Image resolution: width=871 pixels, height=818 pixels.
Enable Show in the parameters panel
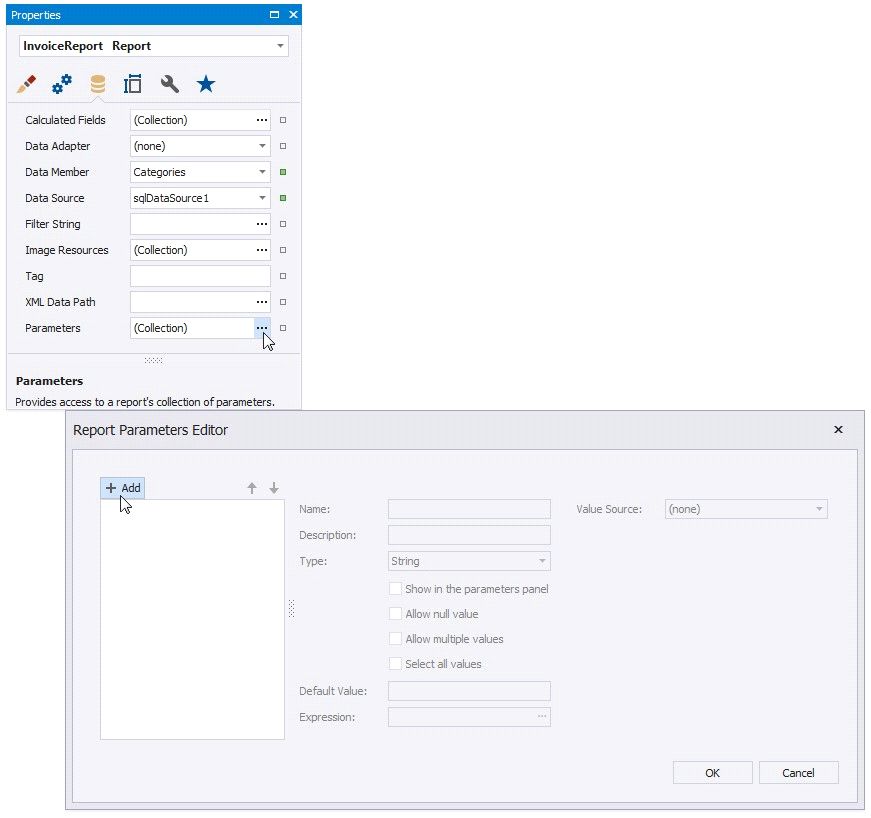(396, 589)
